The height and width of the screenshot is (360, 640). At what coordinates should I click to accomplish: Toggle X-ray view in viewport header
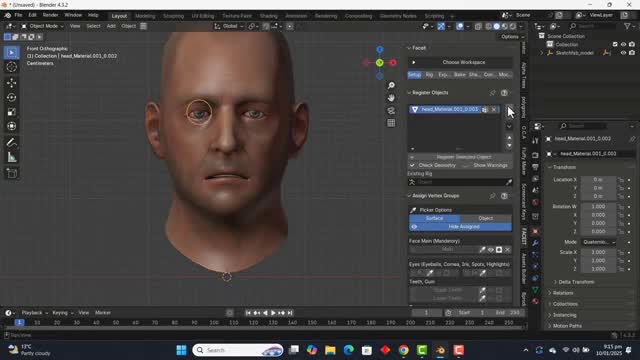(478, 27)
